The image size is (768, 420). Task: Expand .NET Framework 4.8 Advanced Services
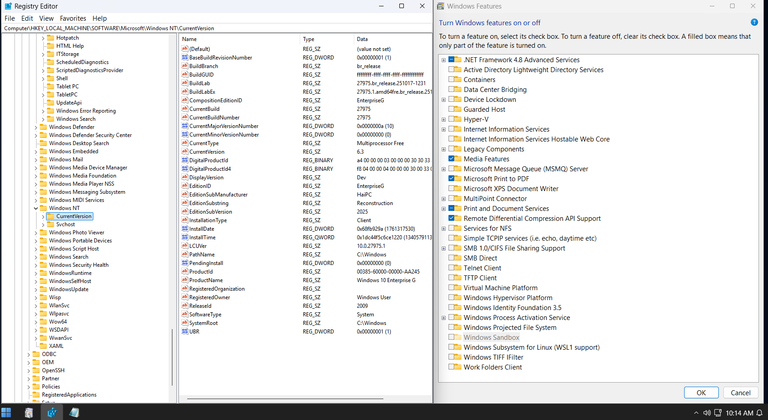(x=444, y=60)
